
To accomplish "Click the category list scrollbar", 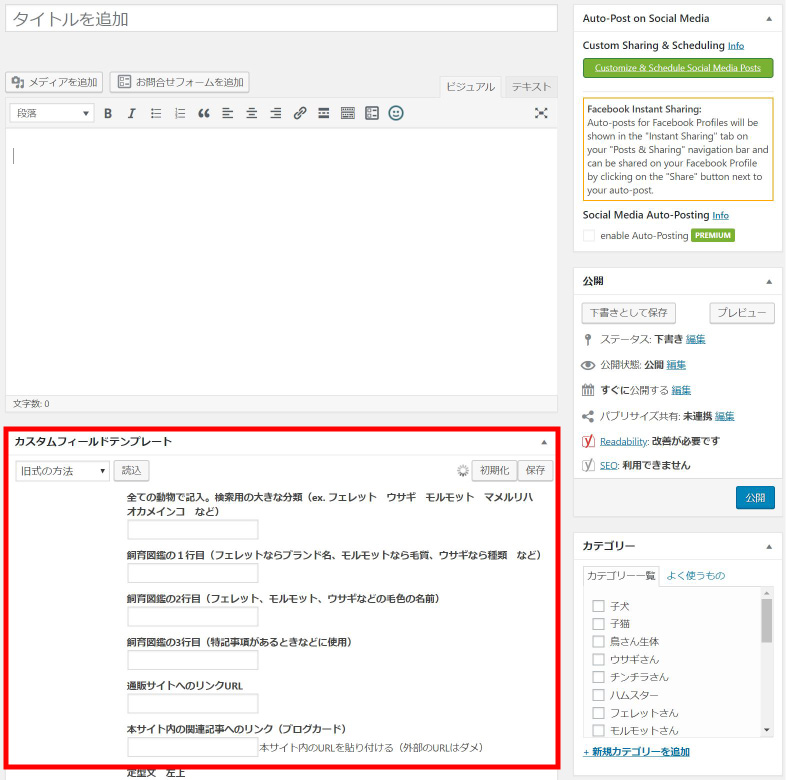I will pyautogui.click(x=767, y=620).
